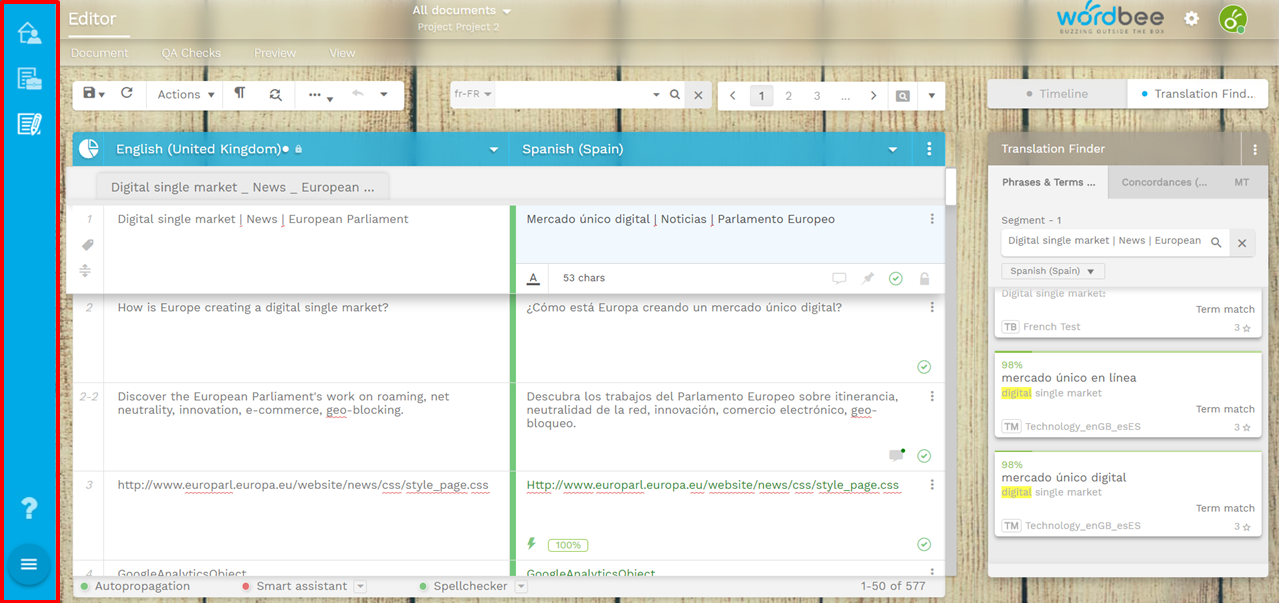Expand the All documents dropdown
The height and width of the screenshot is (603, 1279).
pos(461,11)
